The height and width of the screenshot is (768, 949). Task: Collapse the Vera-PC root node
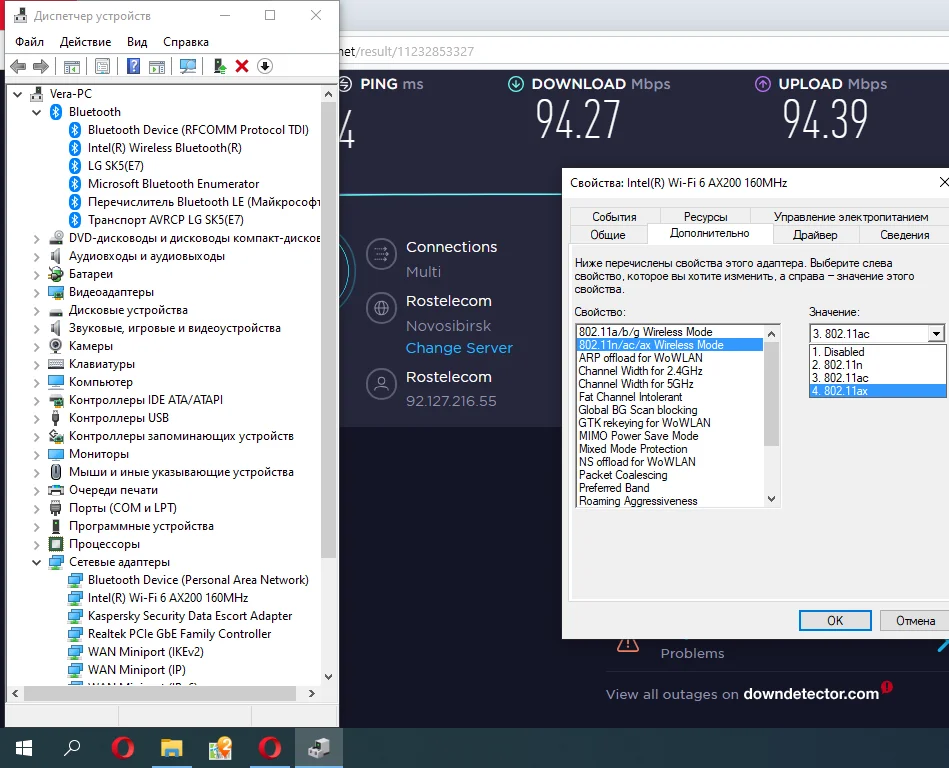pyautogui.click(x=18, y=94)
